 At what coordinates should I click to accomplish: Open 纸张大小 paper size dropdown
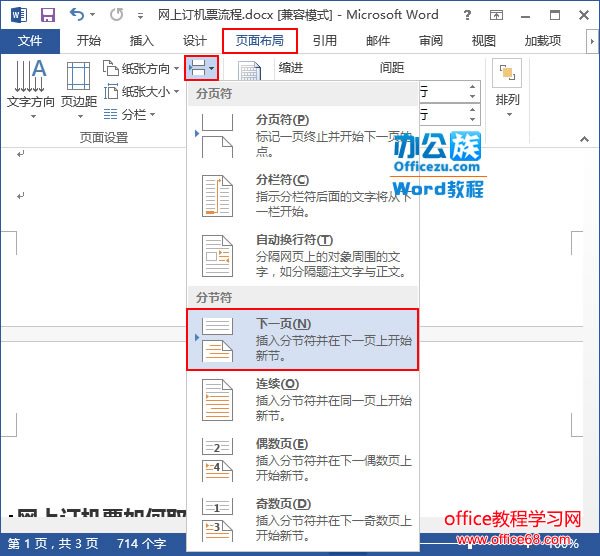[x=141, y=91]
